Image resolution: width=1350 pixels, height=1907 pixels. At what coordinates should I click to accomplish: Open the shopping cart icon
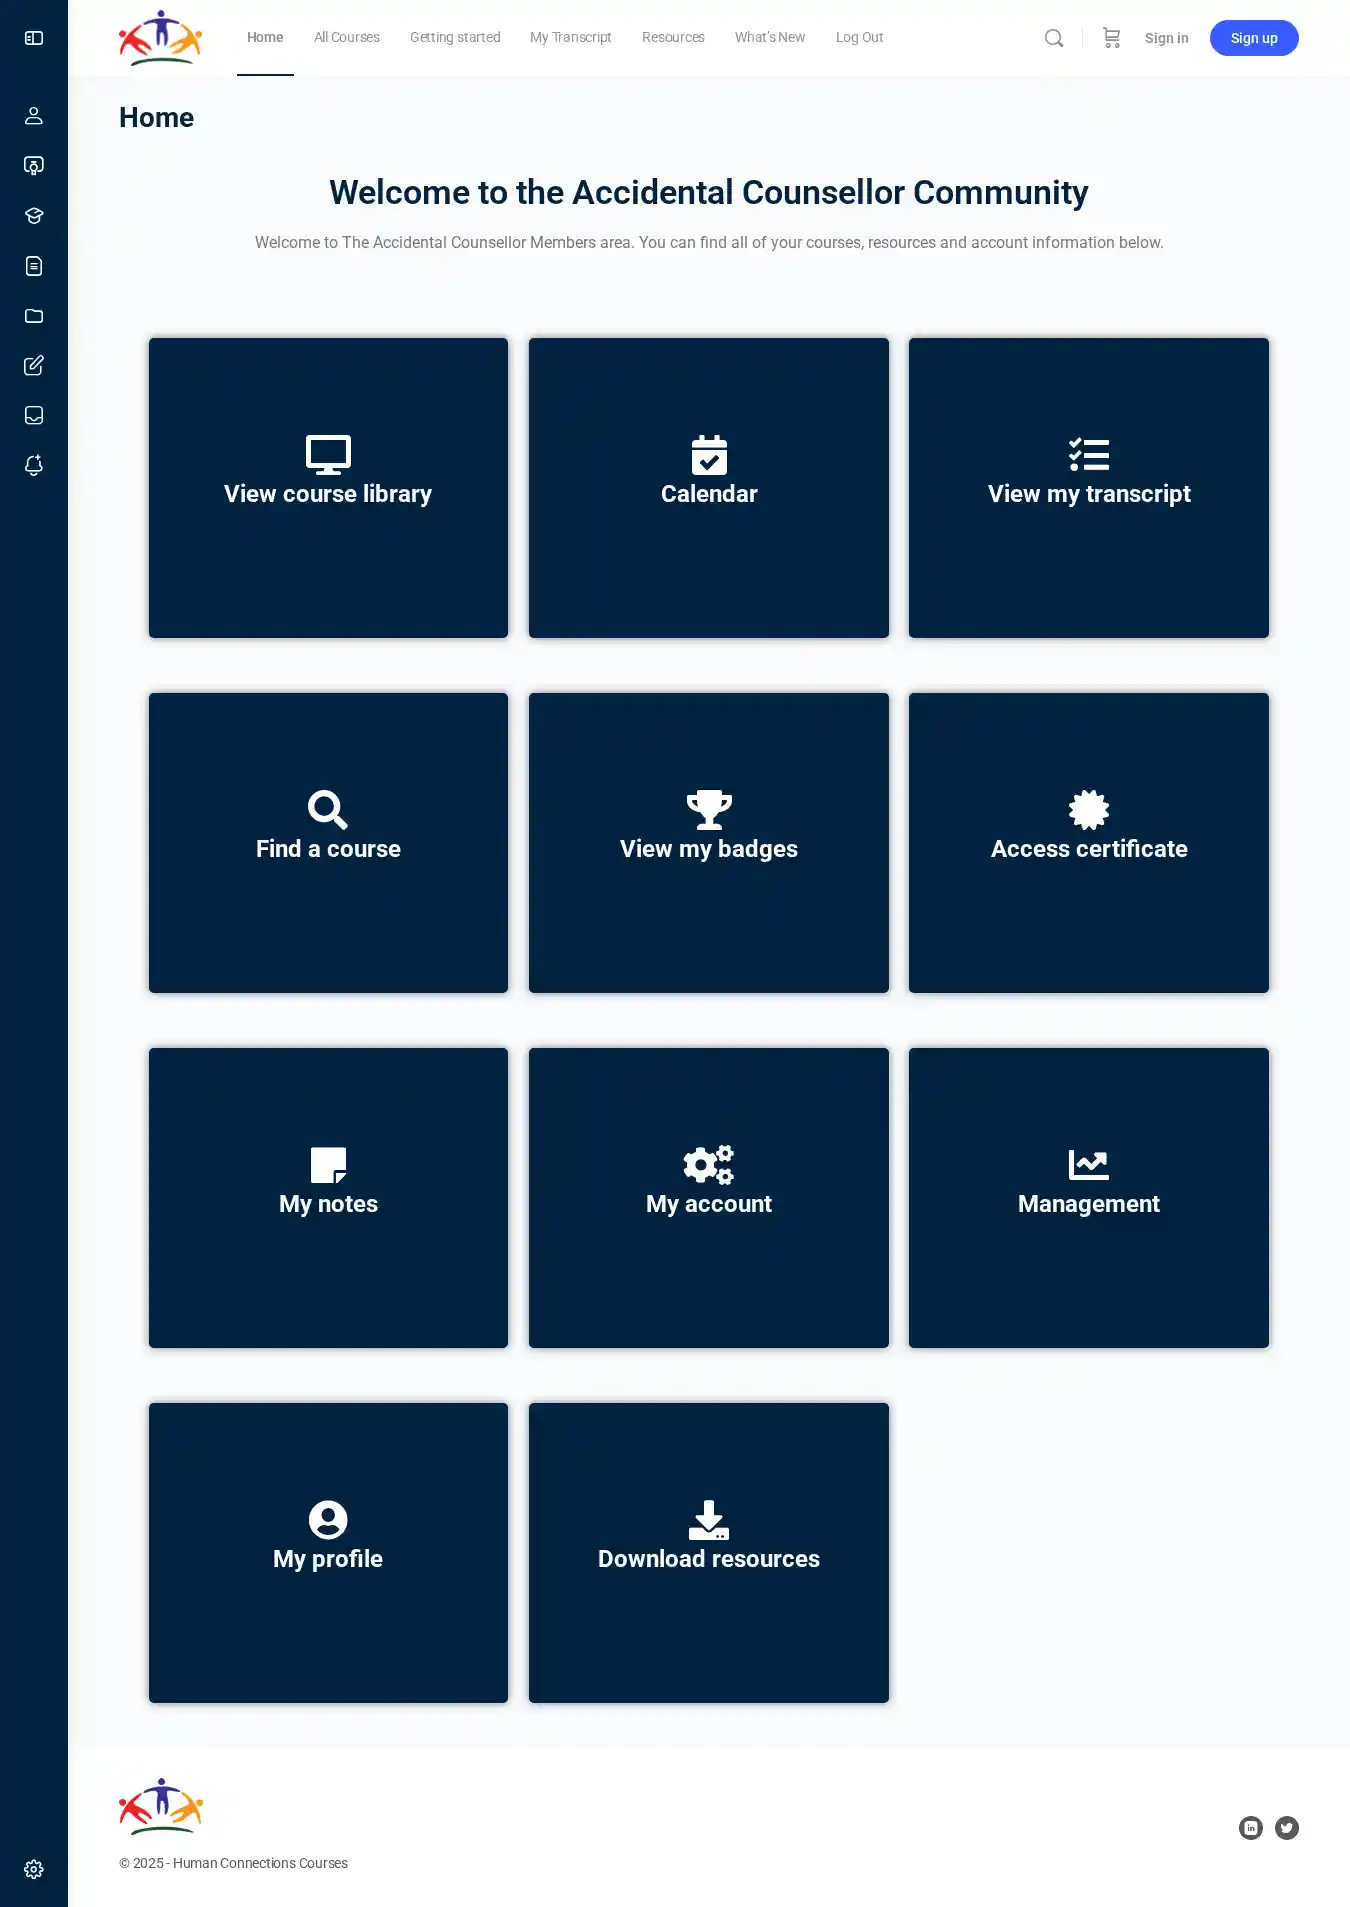[1111, 38]
